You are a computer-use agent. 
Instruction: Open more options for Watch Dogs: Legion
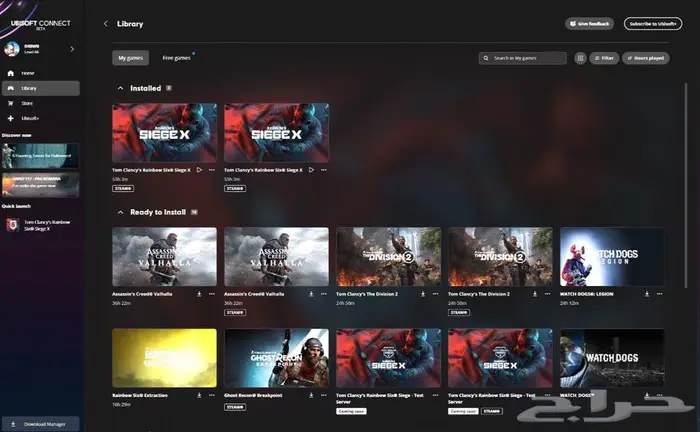point(659,295)
